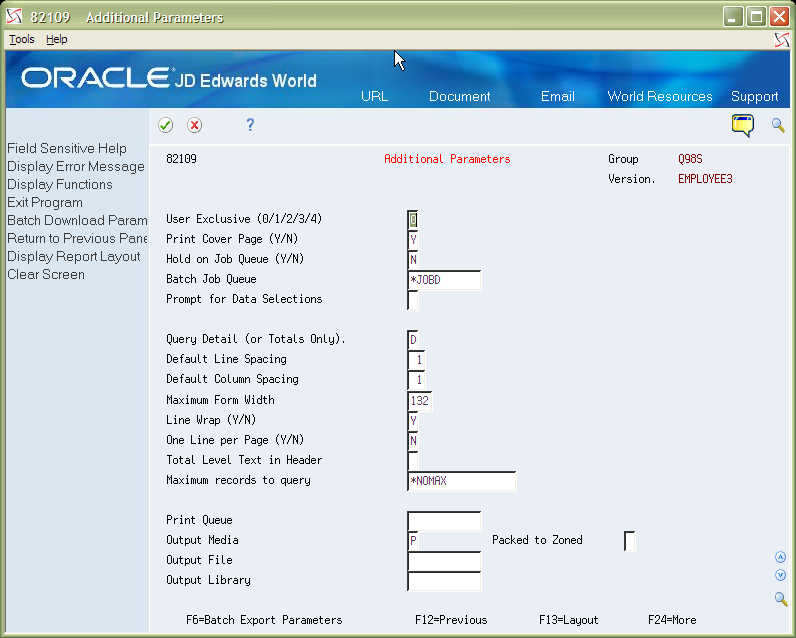Select Clear Screen in sidebar

coord(46,275)
